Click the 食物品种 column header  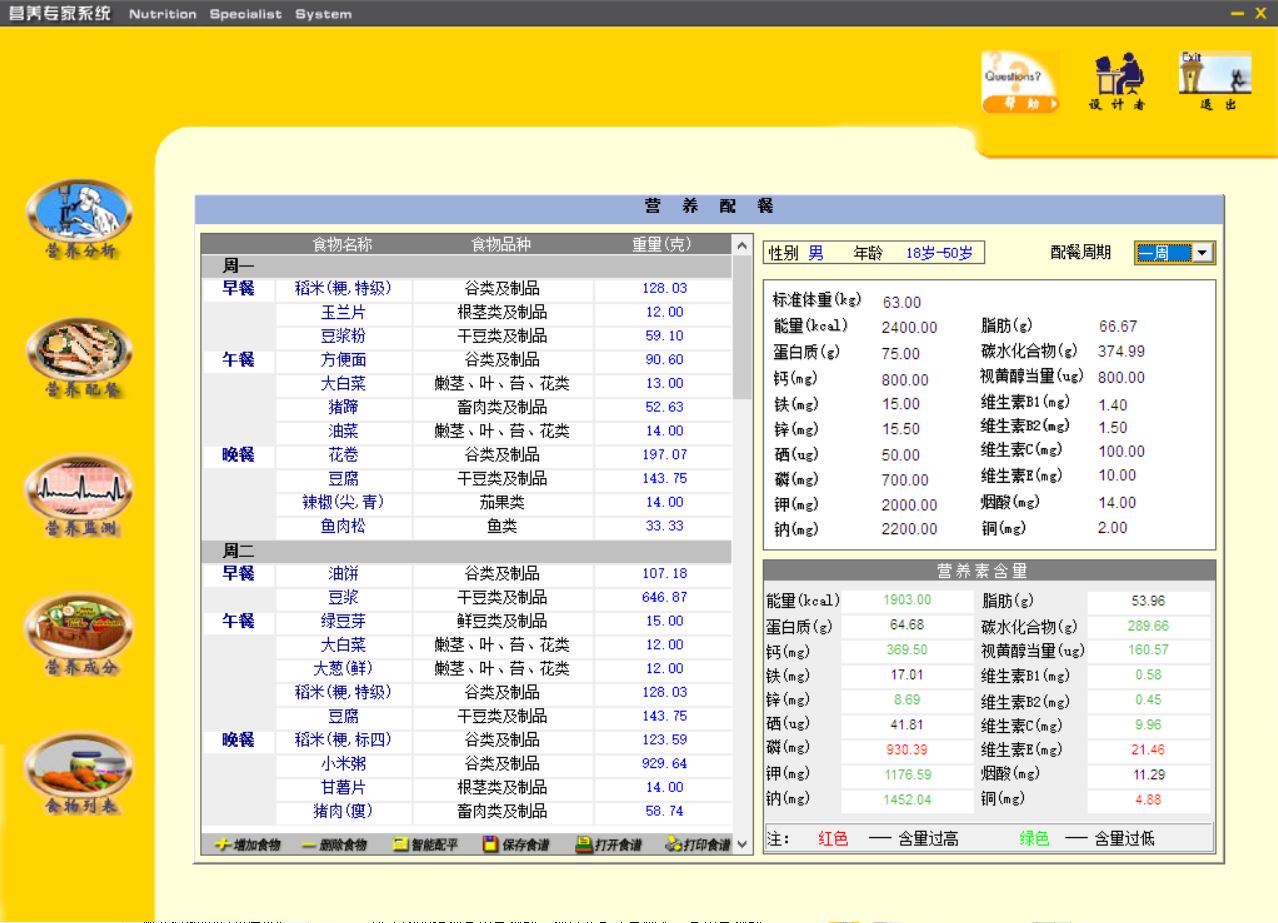tap(501, 244)
